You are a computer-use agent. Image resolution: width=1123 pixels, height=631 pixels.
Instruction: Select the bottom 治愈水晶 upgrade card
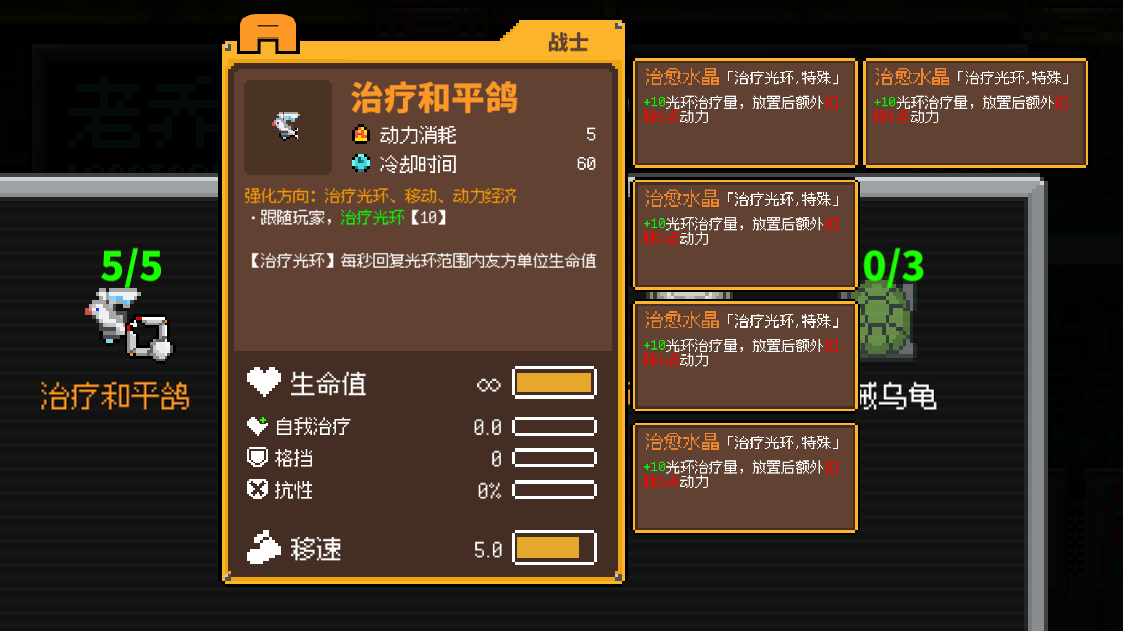point(745,478)
